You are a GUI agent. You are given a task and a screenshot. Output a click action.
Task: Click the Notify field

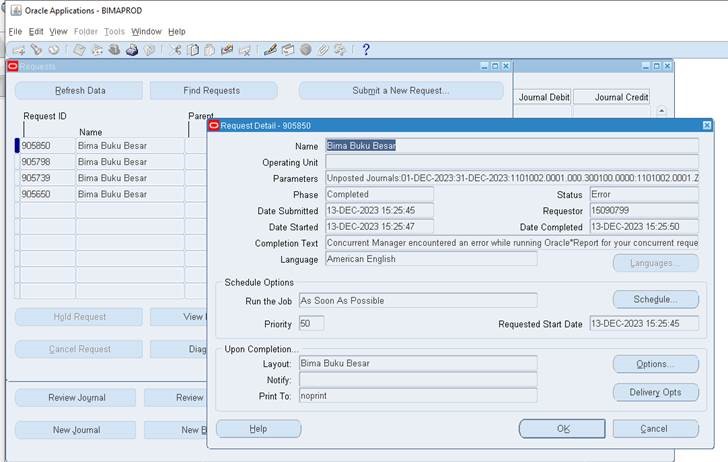[418, 380]
